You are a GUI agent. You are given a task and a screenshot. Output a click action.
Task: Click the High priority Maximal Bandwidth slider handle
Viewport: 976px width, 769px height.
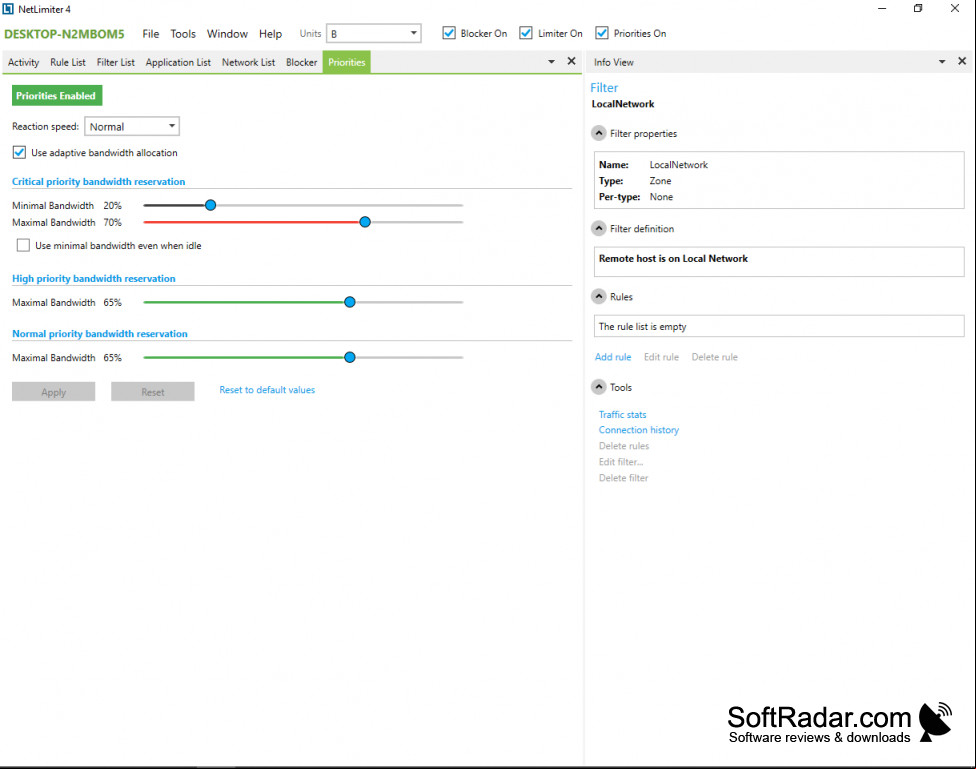click(x=350, y=302)
